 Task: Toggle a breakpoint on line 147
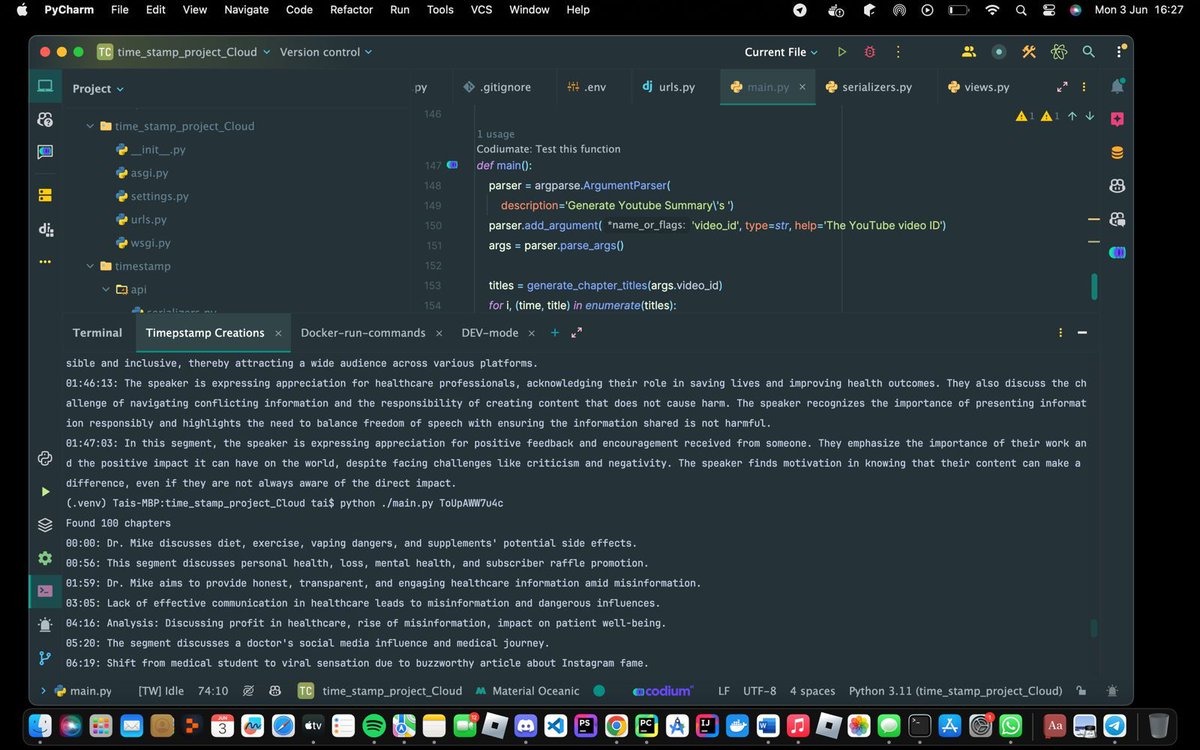(x=452, y=165)
